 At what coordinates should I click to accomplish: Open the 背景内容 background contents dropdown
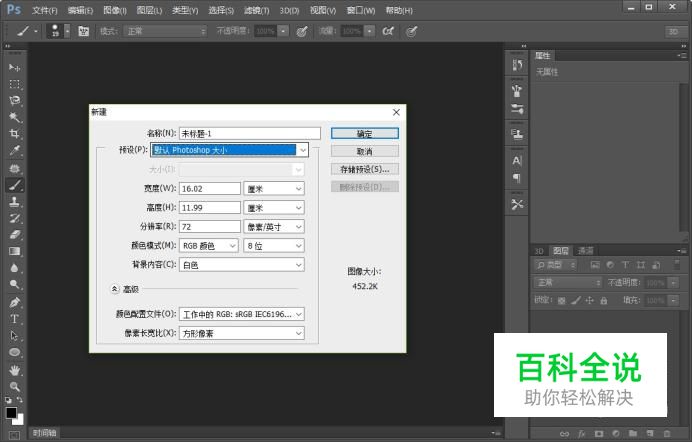pyautogui.click(x=241, y=265)
